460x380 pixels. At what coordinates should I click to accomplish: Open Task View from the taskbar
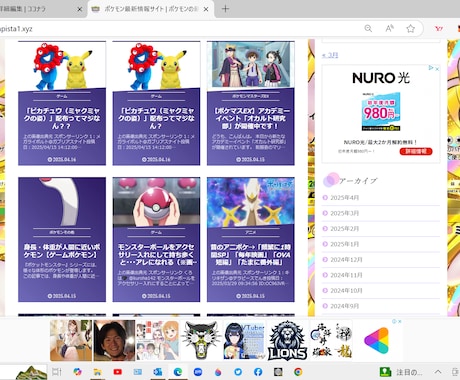[x=57, y=372]
